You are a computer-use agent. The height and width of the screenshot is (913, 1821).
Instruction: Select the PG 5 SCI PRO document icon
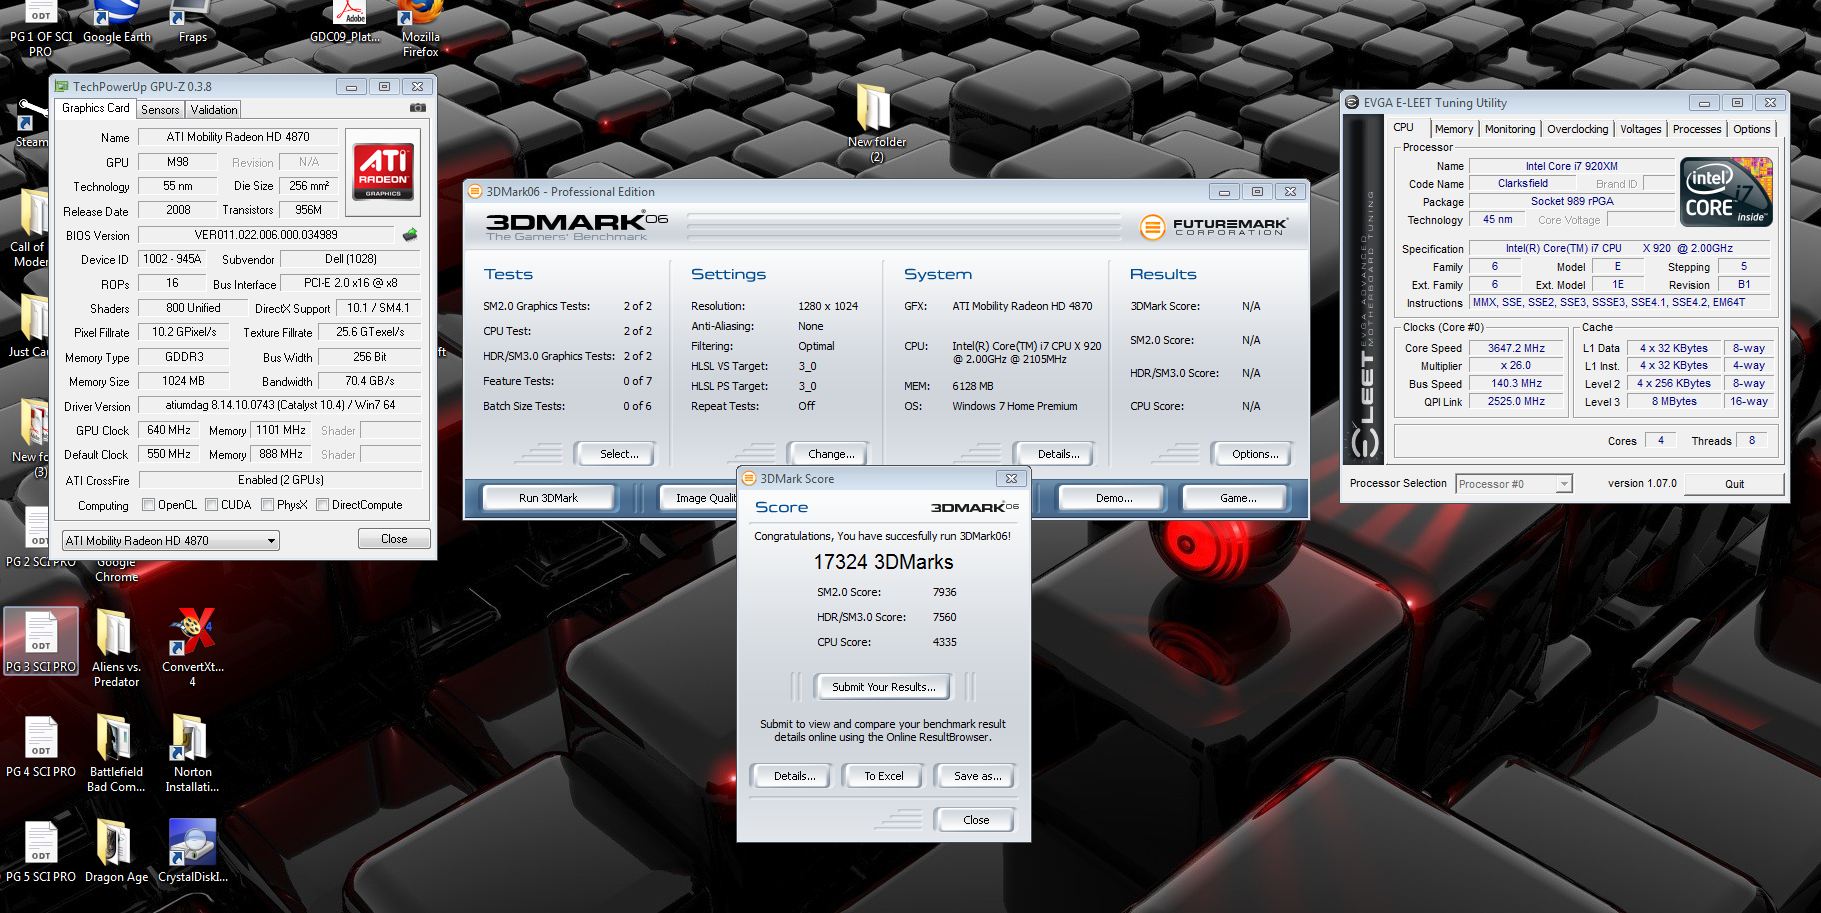(41, 853)
